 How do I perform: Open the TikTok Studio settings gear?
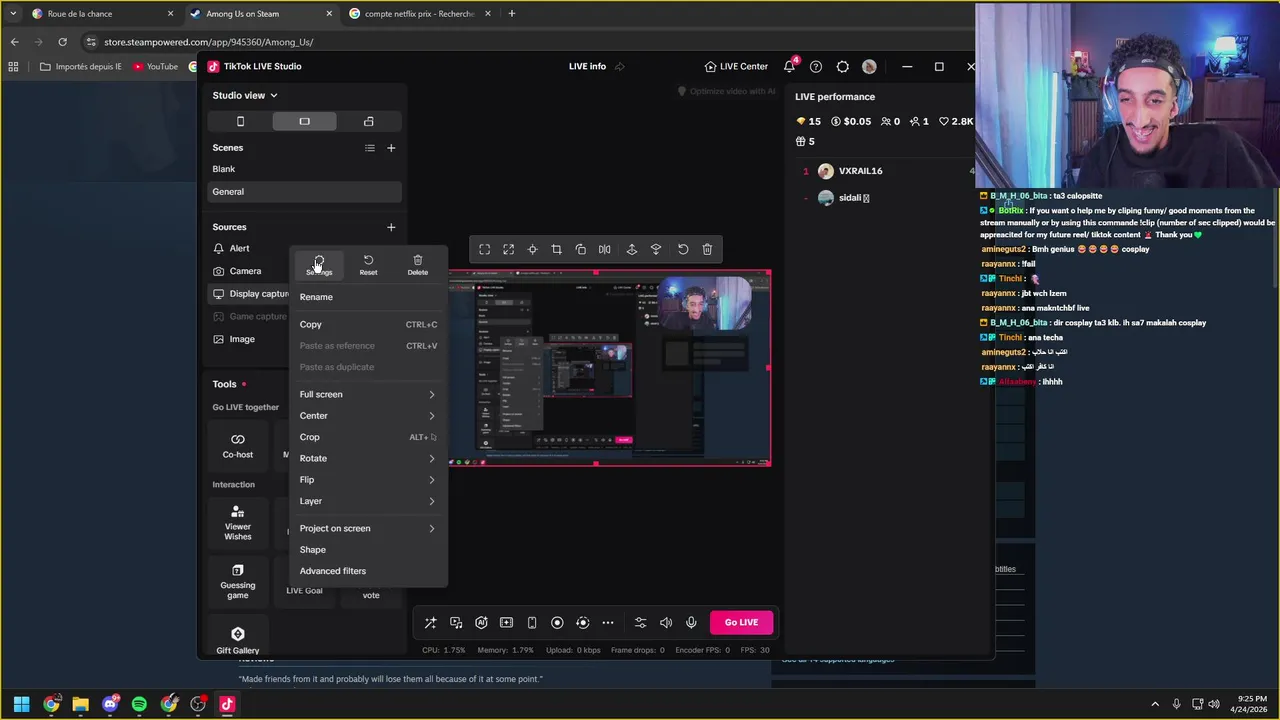842,66
